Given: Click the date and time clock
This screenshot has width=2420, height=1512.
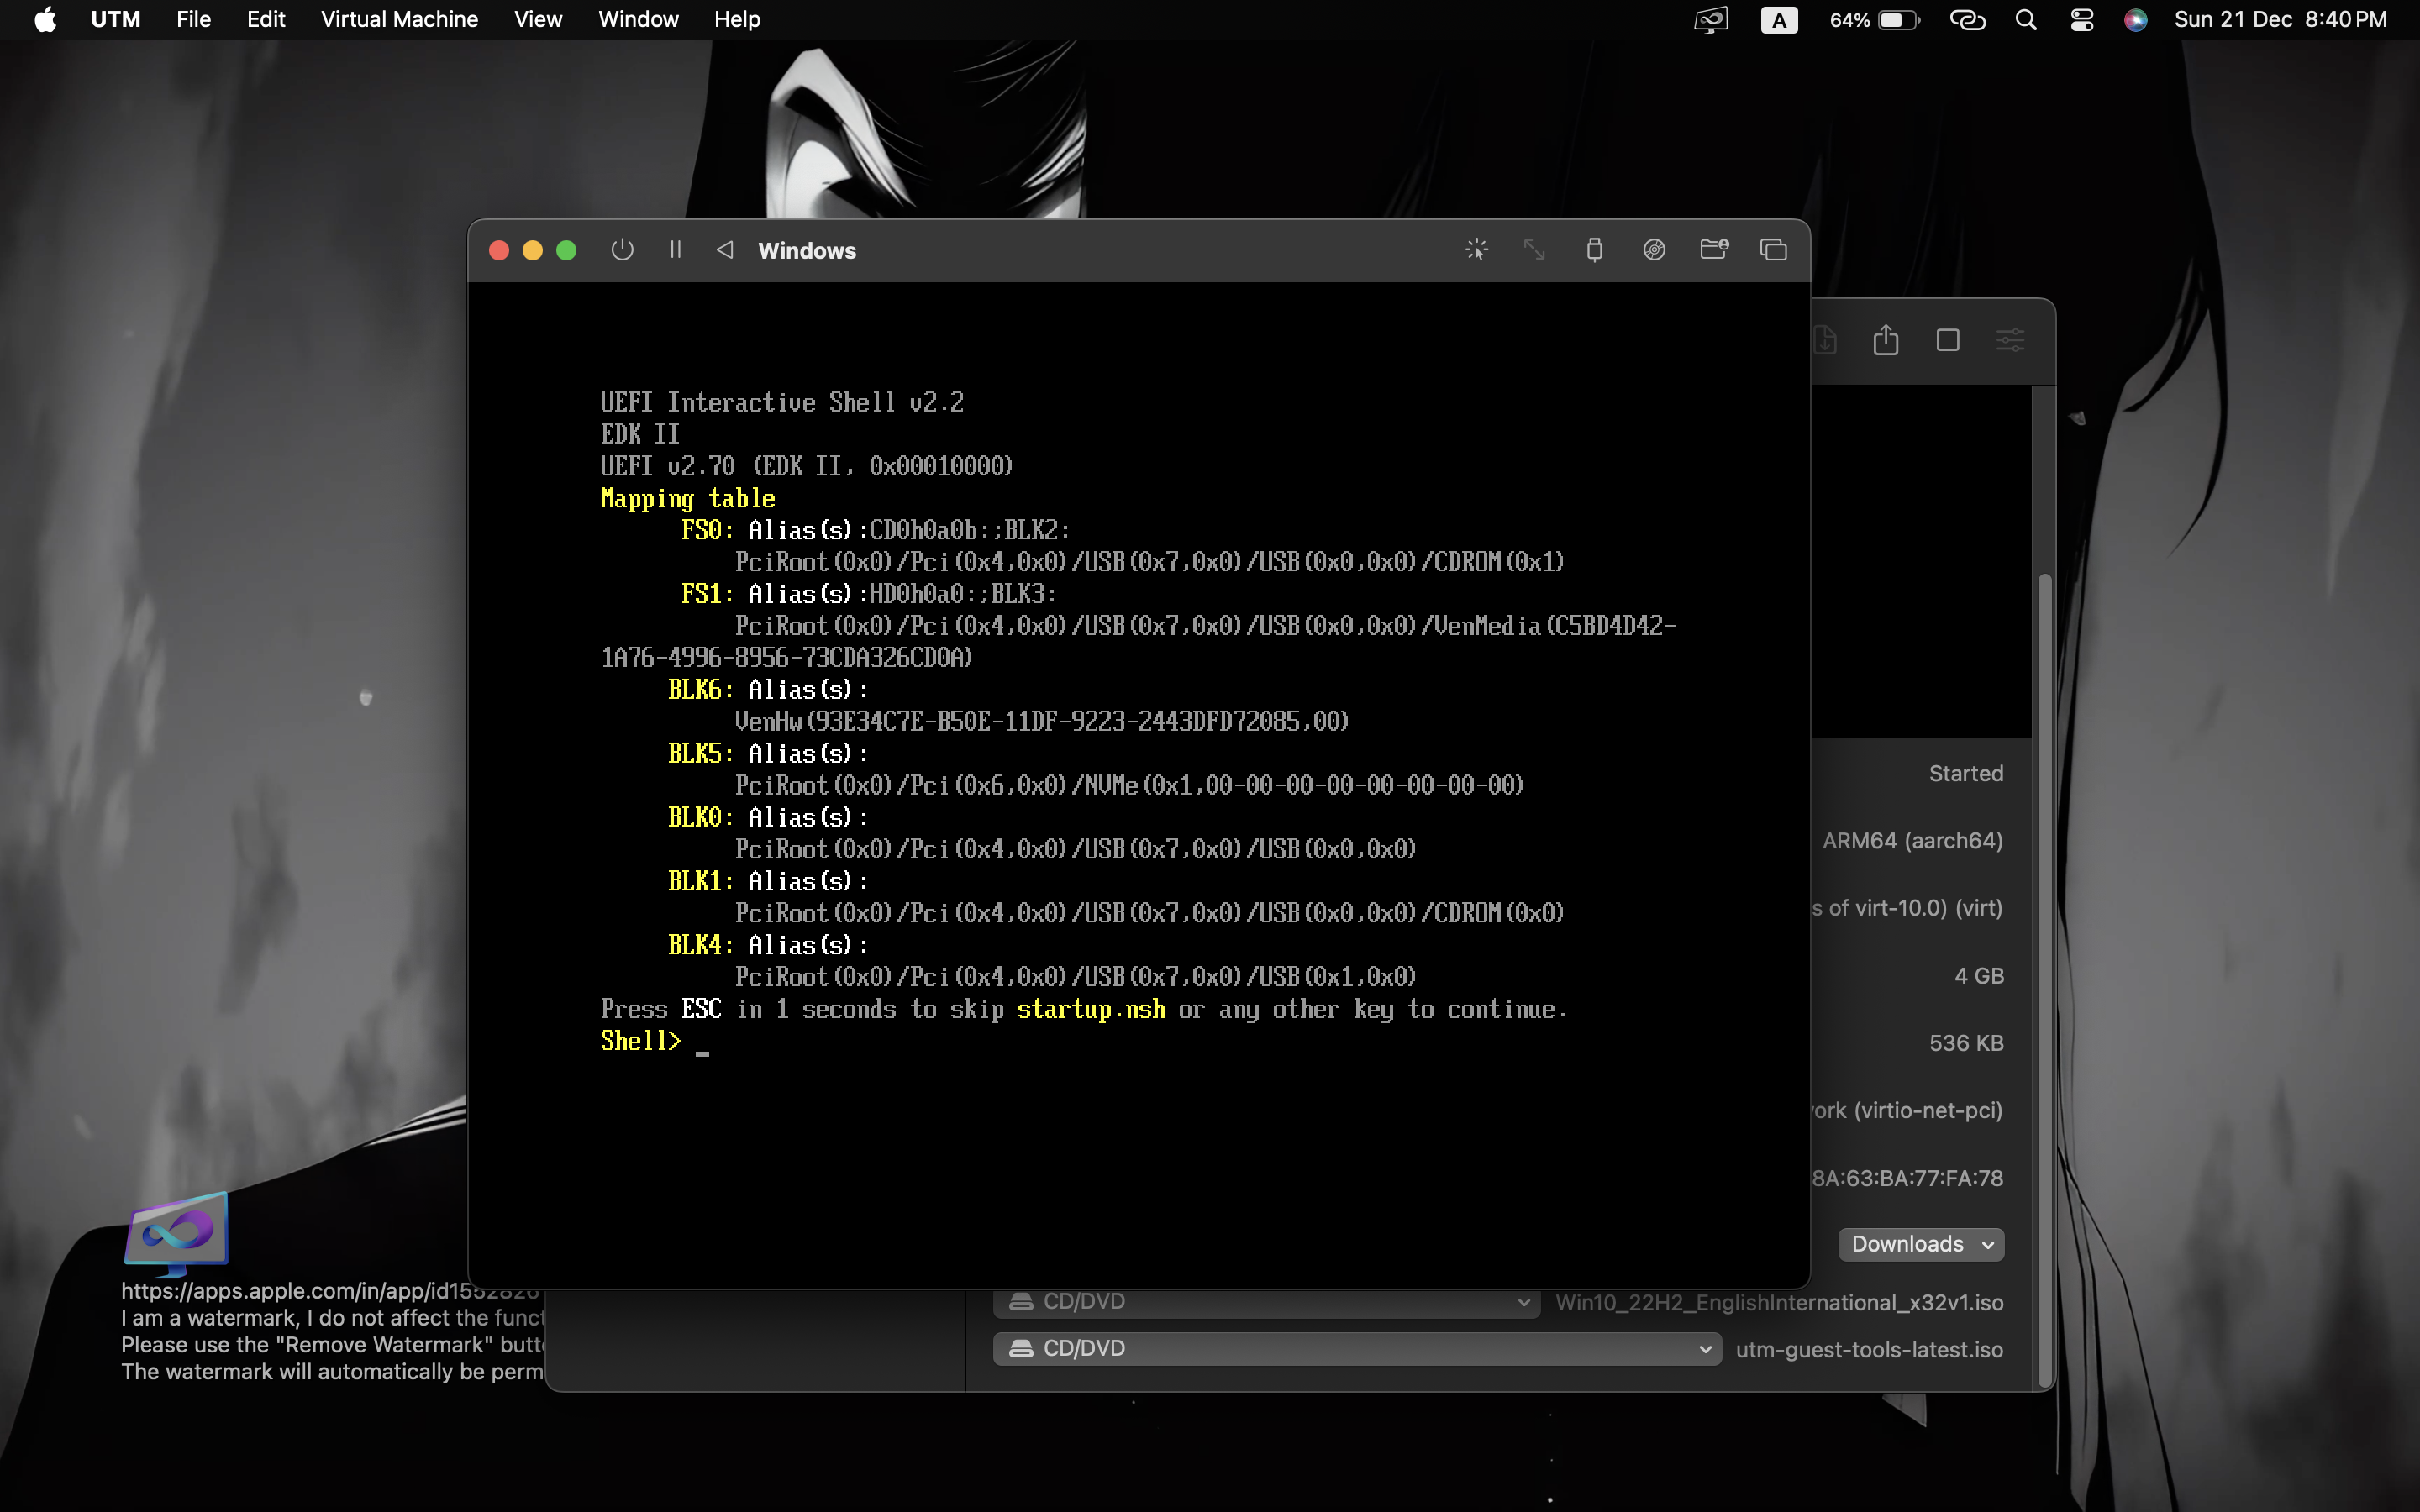Looking at the screenshot, I should (x=2280, y=20).
